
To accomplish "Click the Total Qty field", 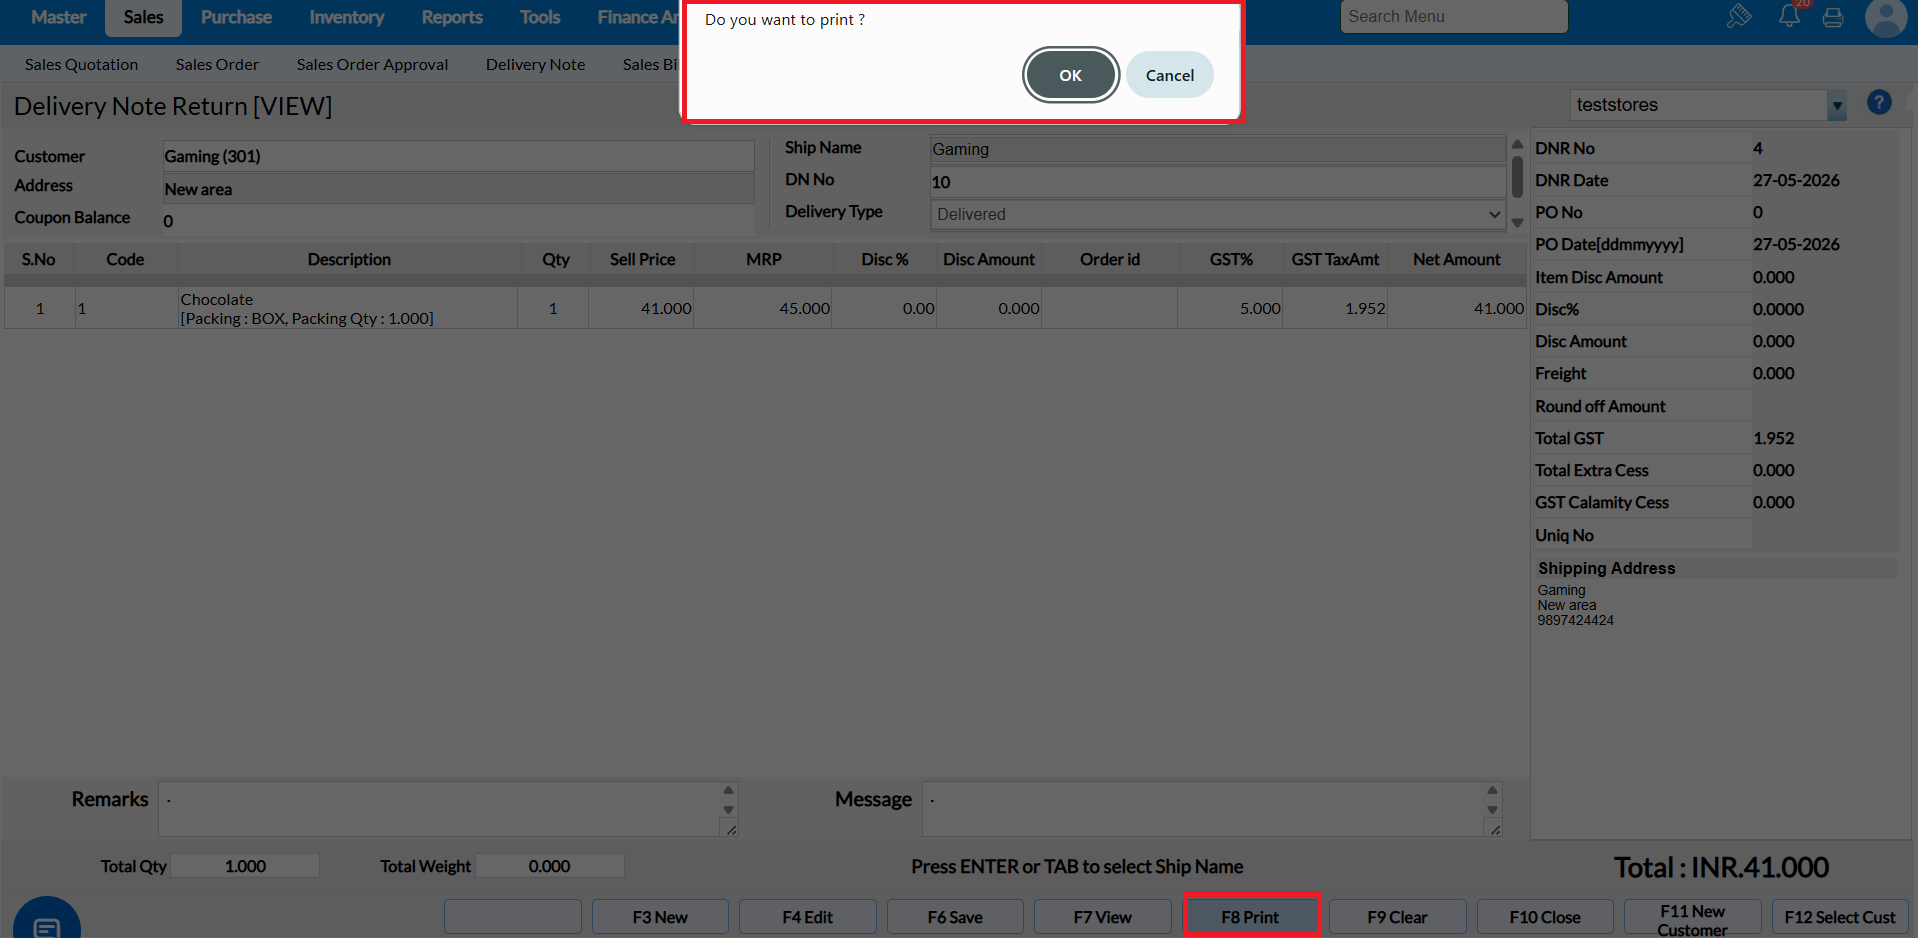I will click(x=245, y=866).
